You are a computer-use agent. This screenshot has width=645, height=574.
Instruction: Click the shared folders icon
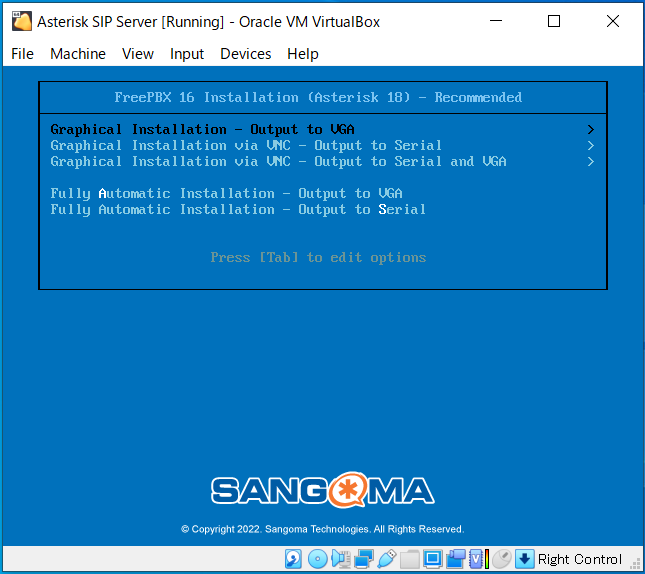(x=410, y=559)
